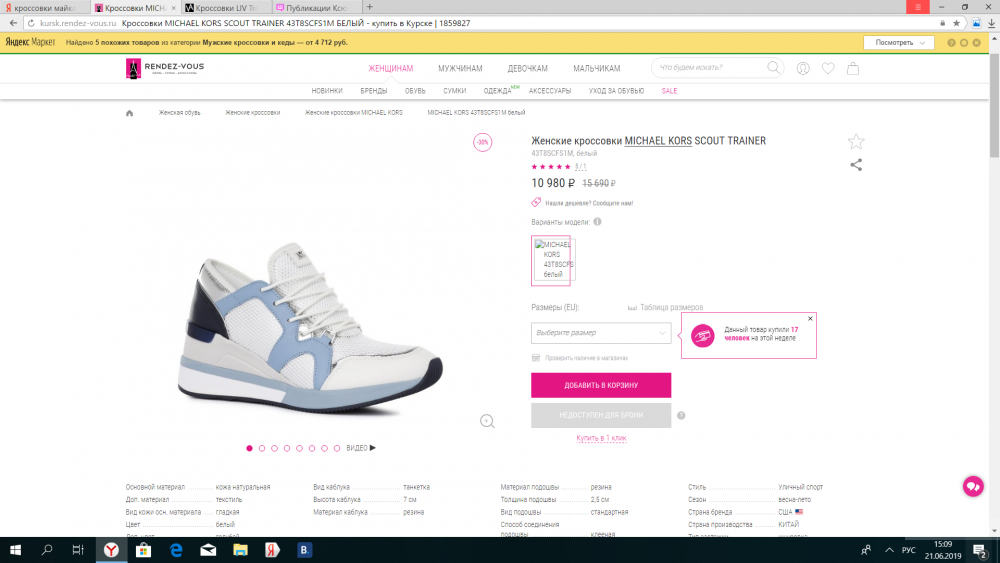Click the site search input field
1000x563 pixels.
(x=710, y=68)
